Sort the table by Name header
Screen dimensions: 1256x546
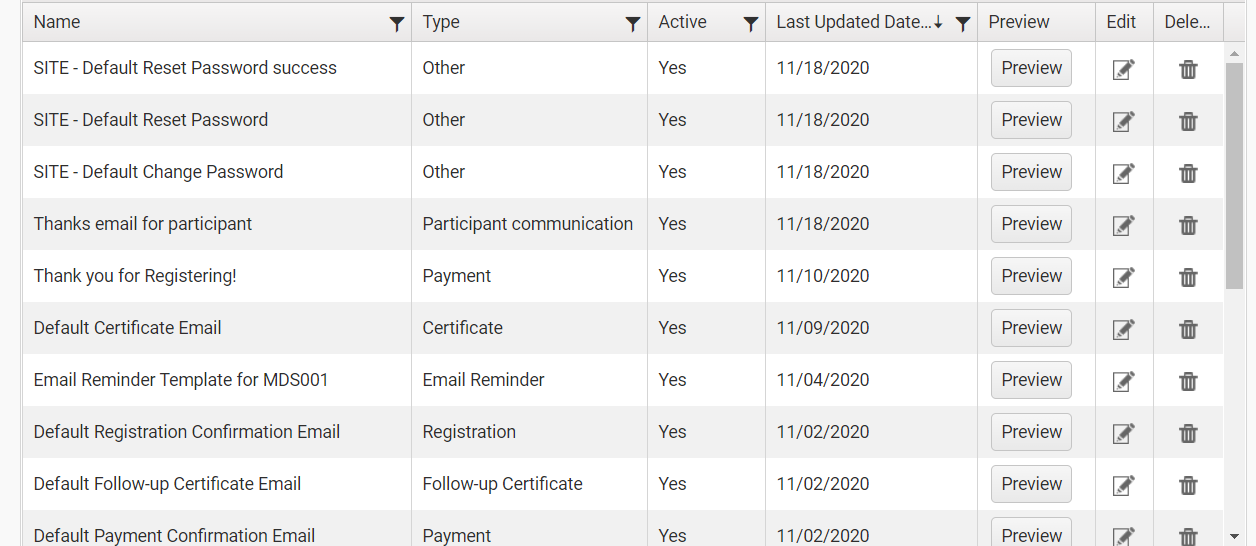click(57, 22)
